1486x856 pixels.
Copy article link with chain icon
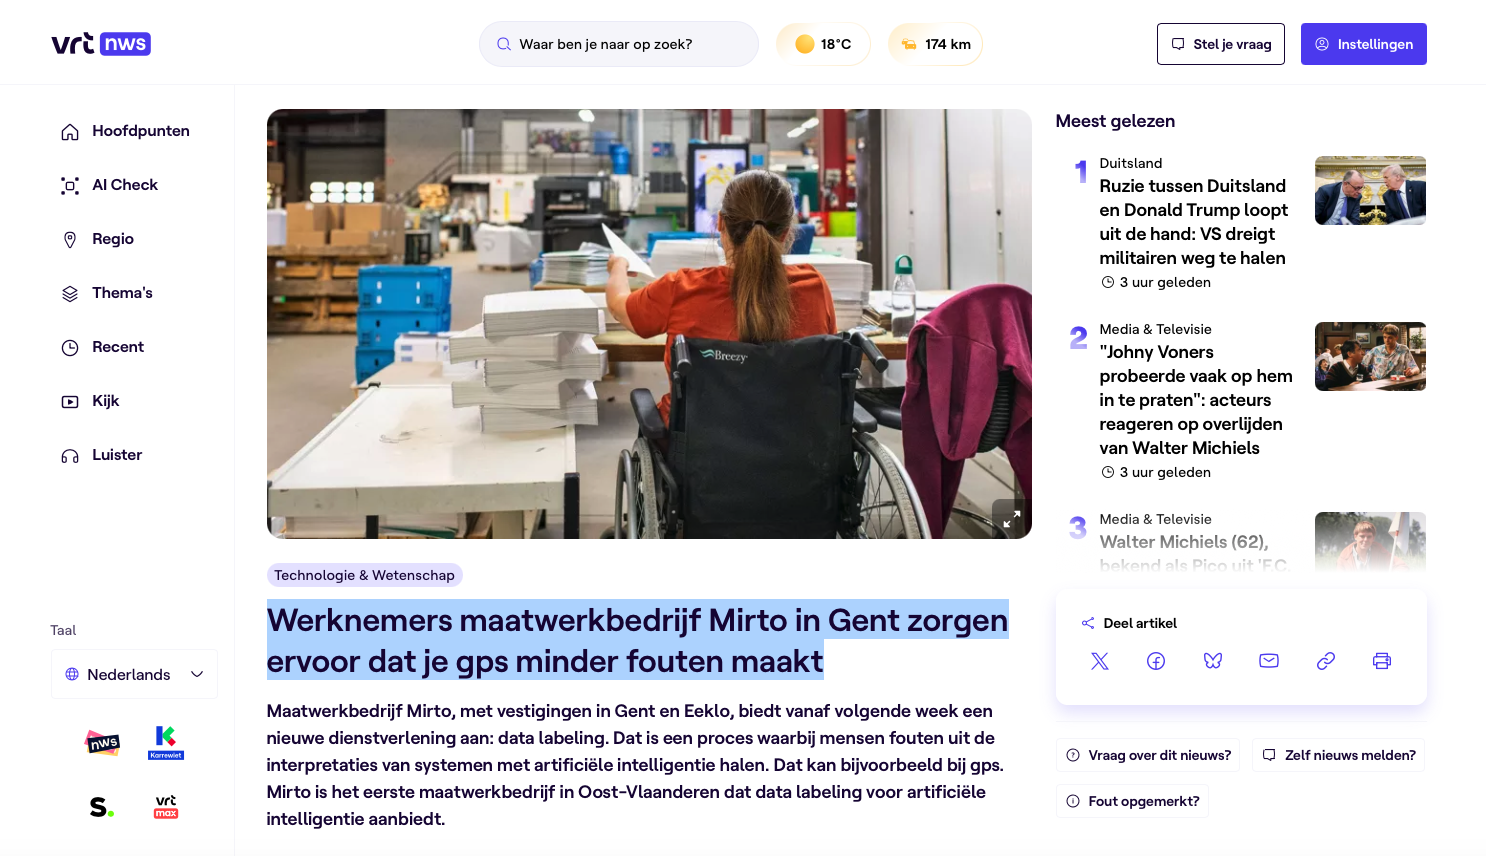coord(1326,661)
